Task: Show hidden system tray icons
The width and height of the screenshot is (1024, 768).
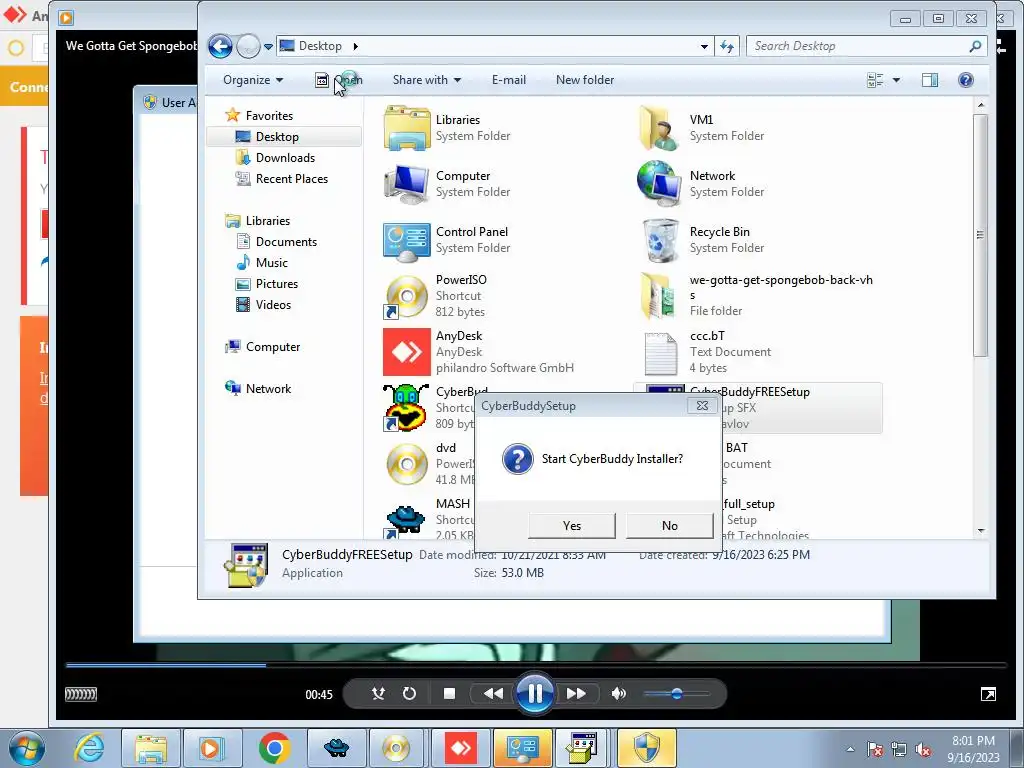Action: [850, 749]
